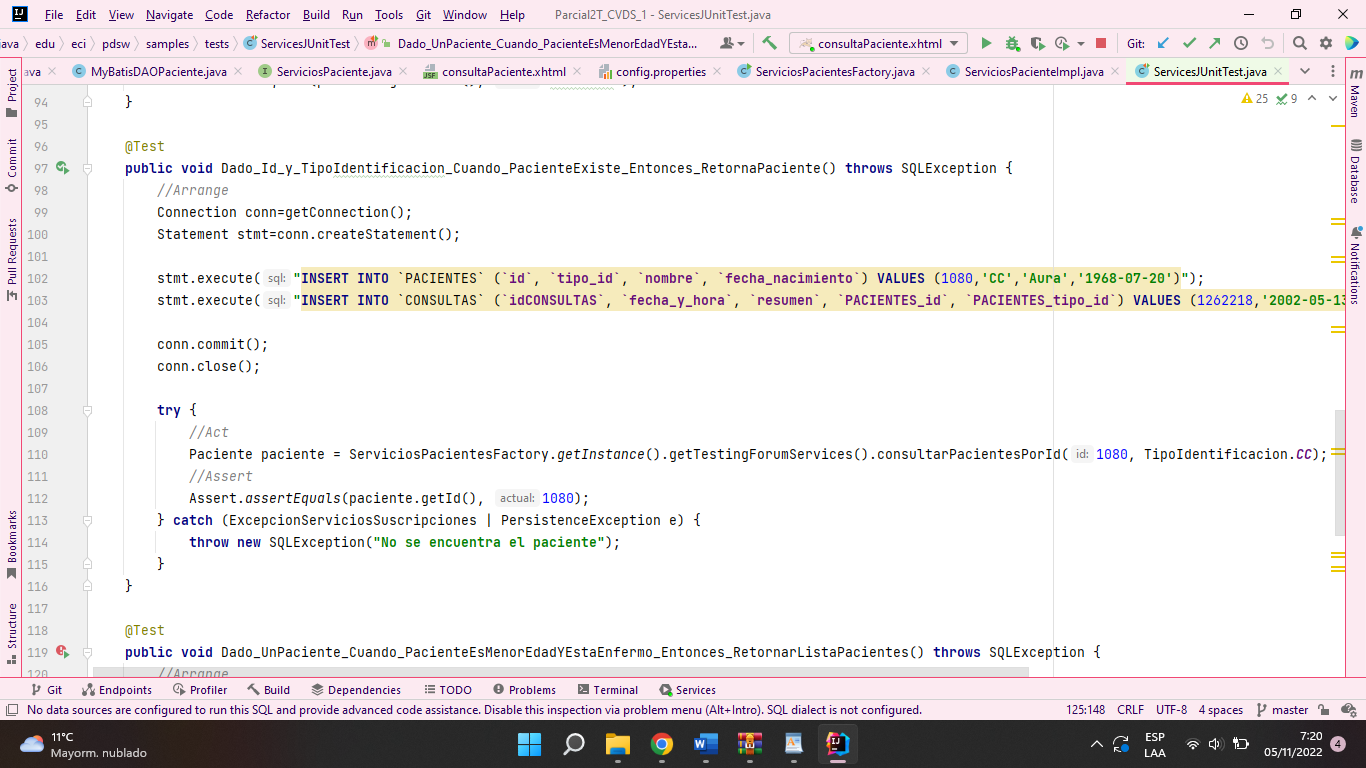Click the failed test gutter icon on line 119
1366x768 pixels.
pos(62,652)
